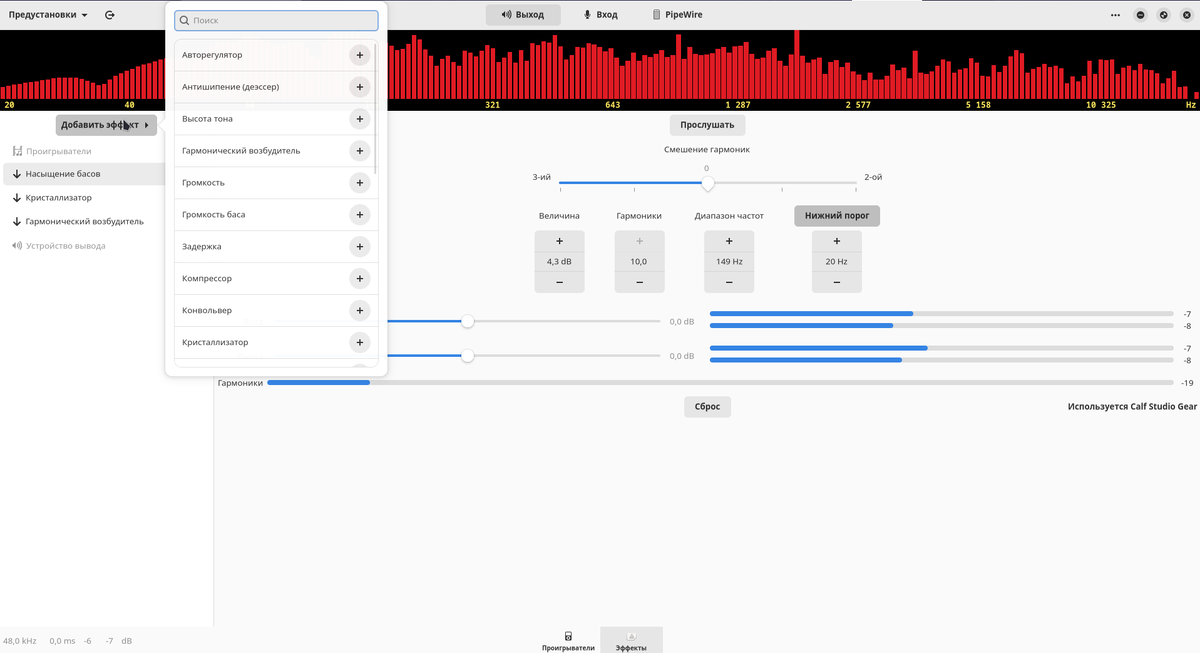Open the three-dots main menu

point(1115,15)
